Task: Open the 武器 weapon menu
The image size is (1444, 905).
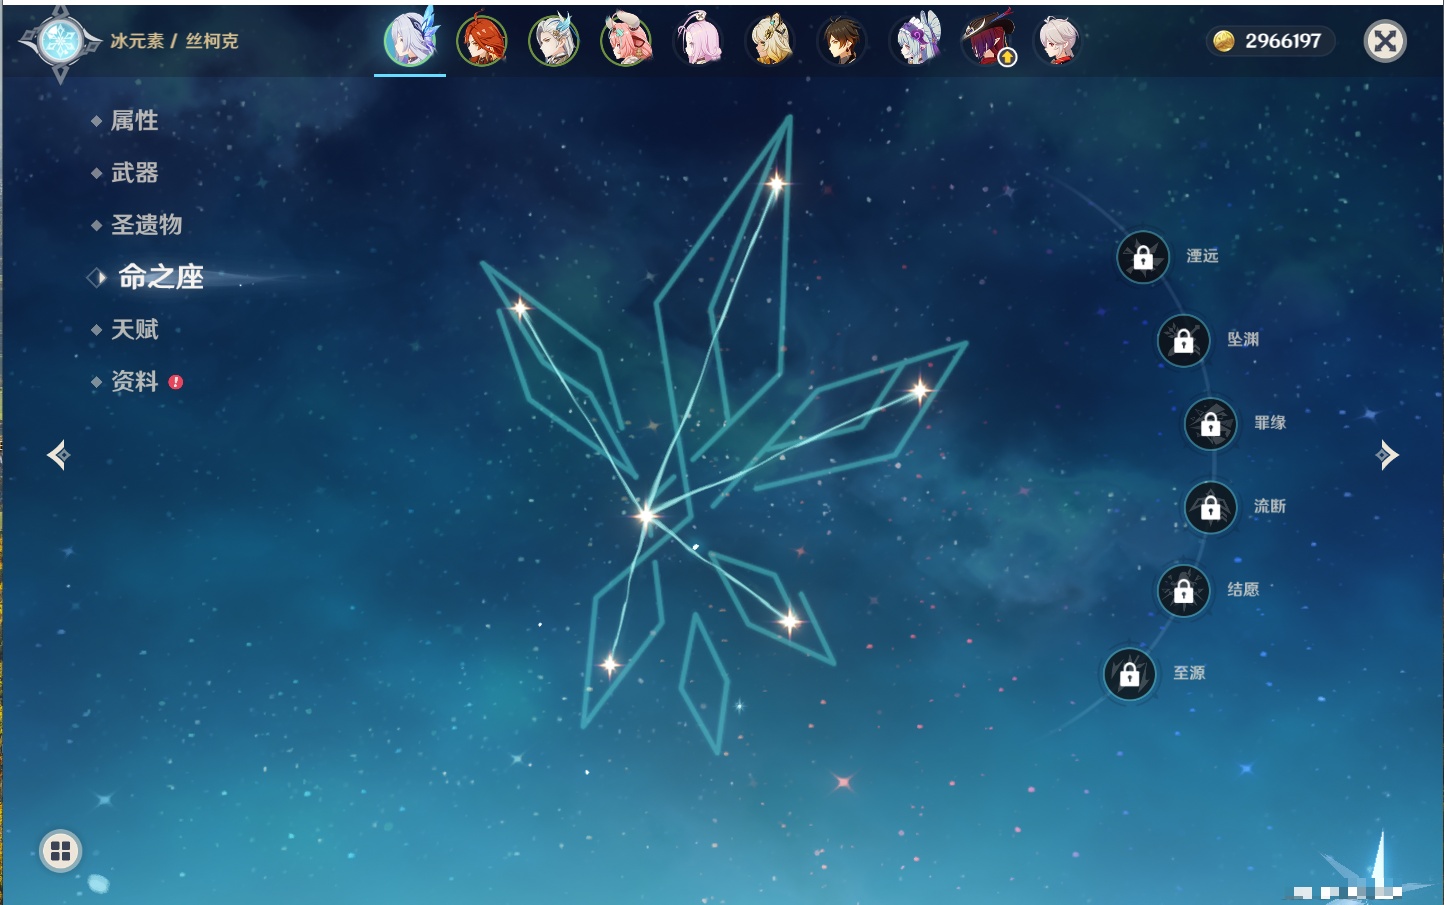Action: [x=134, y=173]
